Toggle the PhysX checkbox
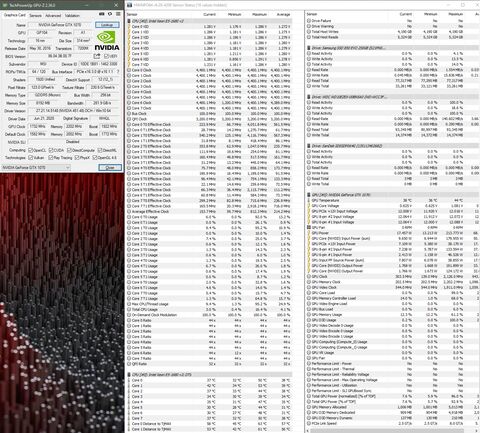Viewport: 480px width, 433px height. (77, 158)
